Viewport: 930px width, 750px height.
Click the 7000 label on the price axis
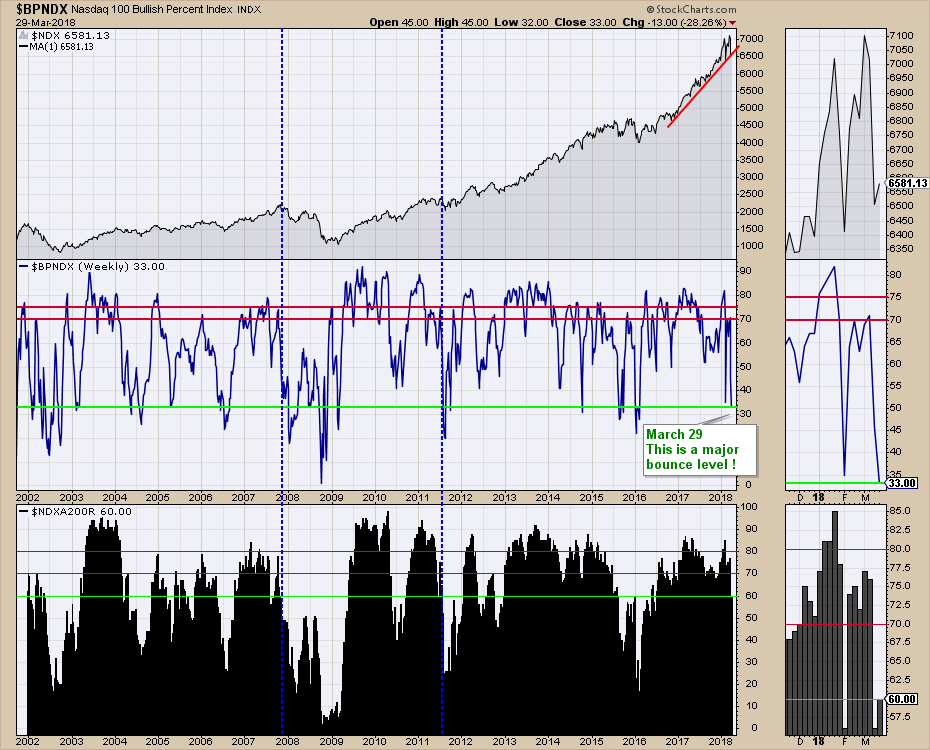[751, 39]
